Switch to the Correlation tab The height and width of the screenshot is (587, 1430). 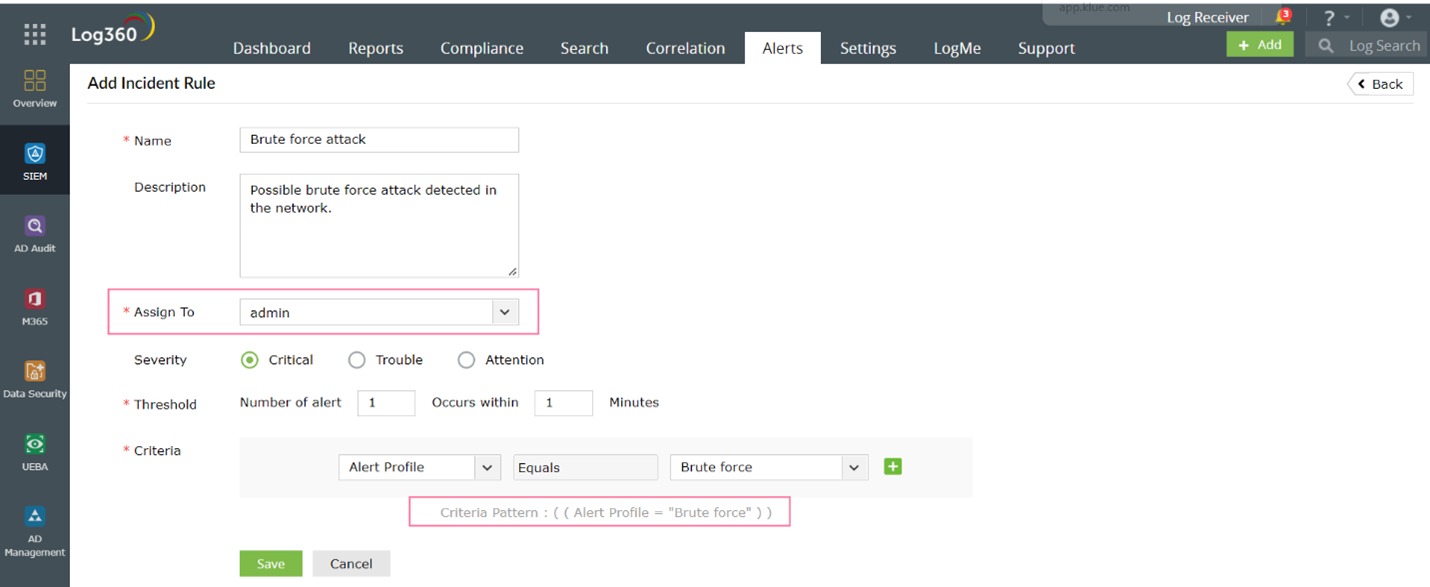click(685, 48)
